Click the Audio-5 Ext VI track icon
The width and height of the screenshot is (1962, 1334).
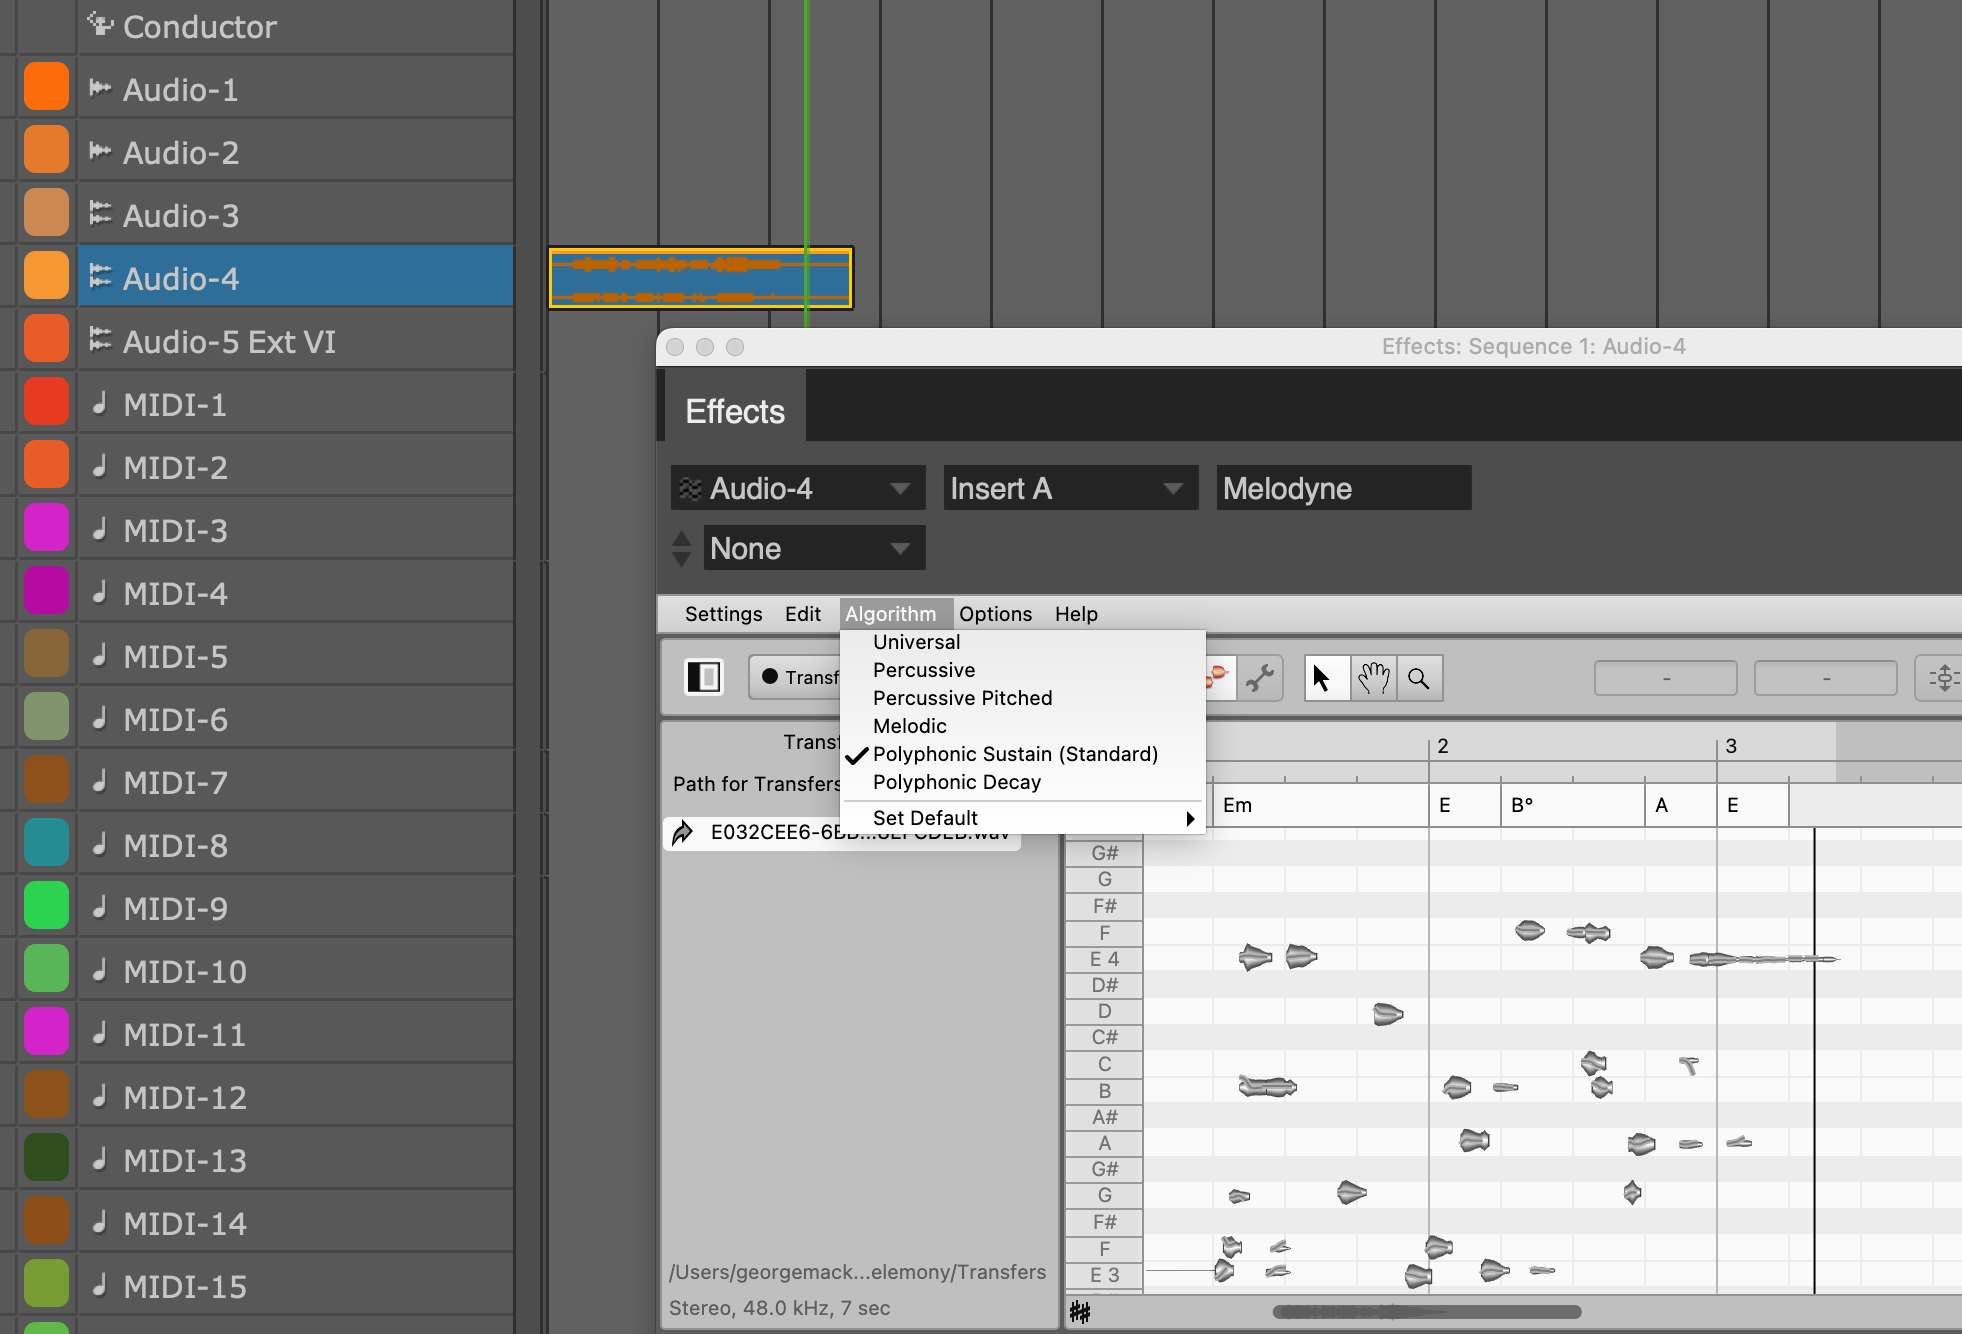point(100,339)
